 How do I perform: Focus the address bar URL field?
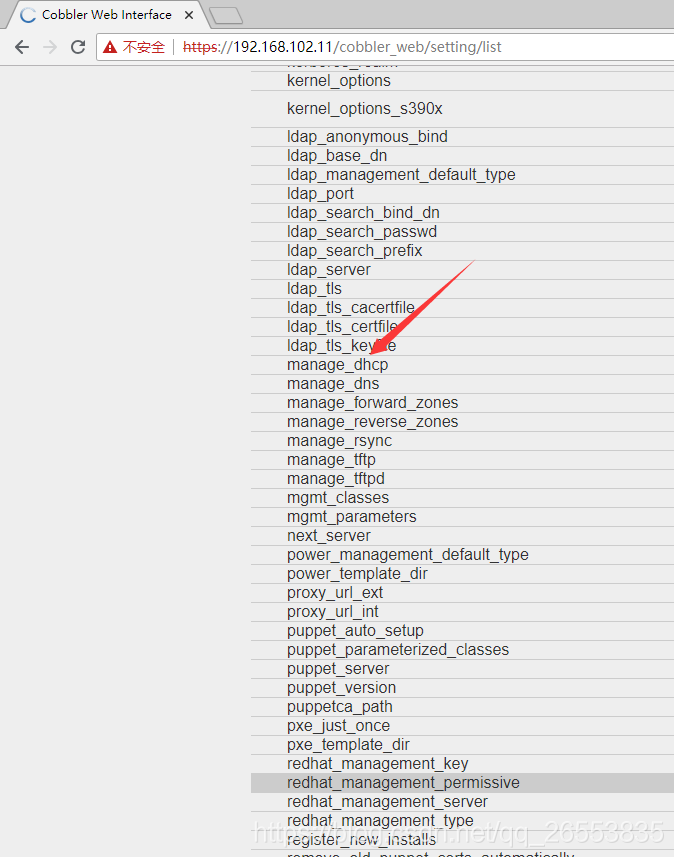[x=385, y=47]
